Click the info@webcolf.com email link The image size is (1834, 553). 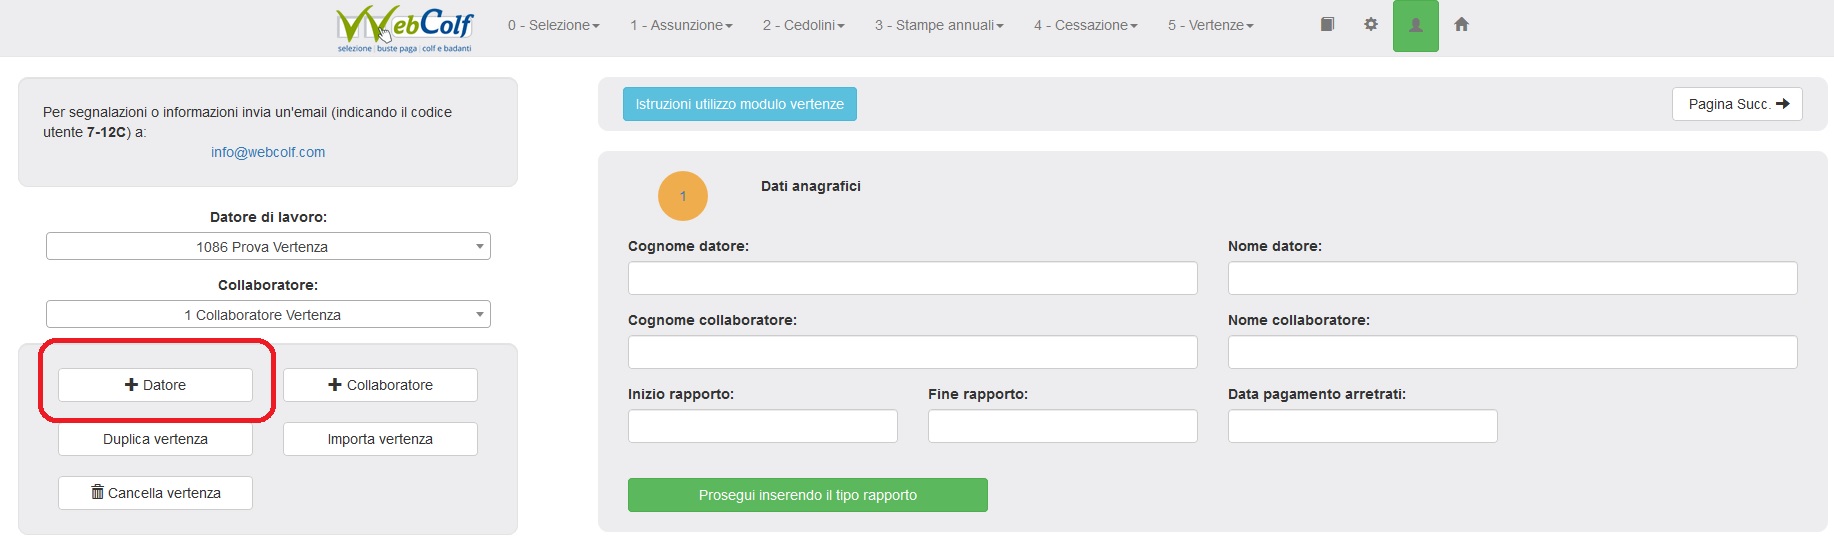pos(268,152)
